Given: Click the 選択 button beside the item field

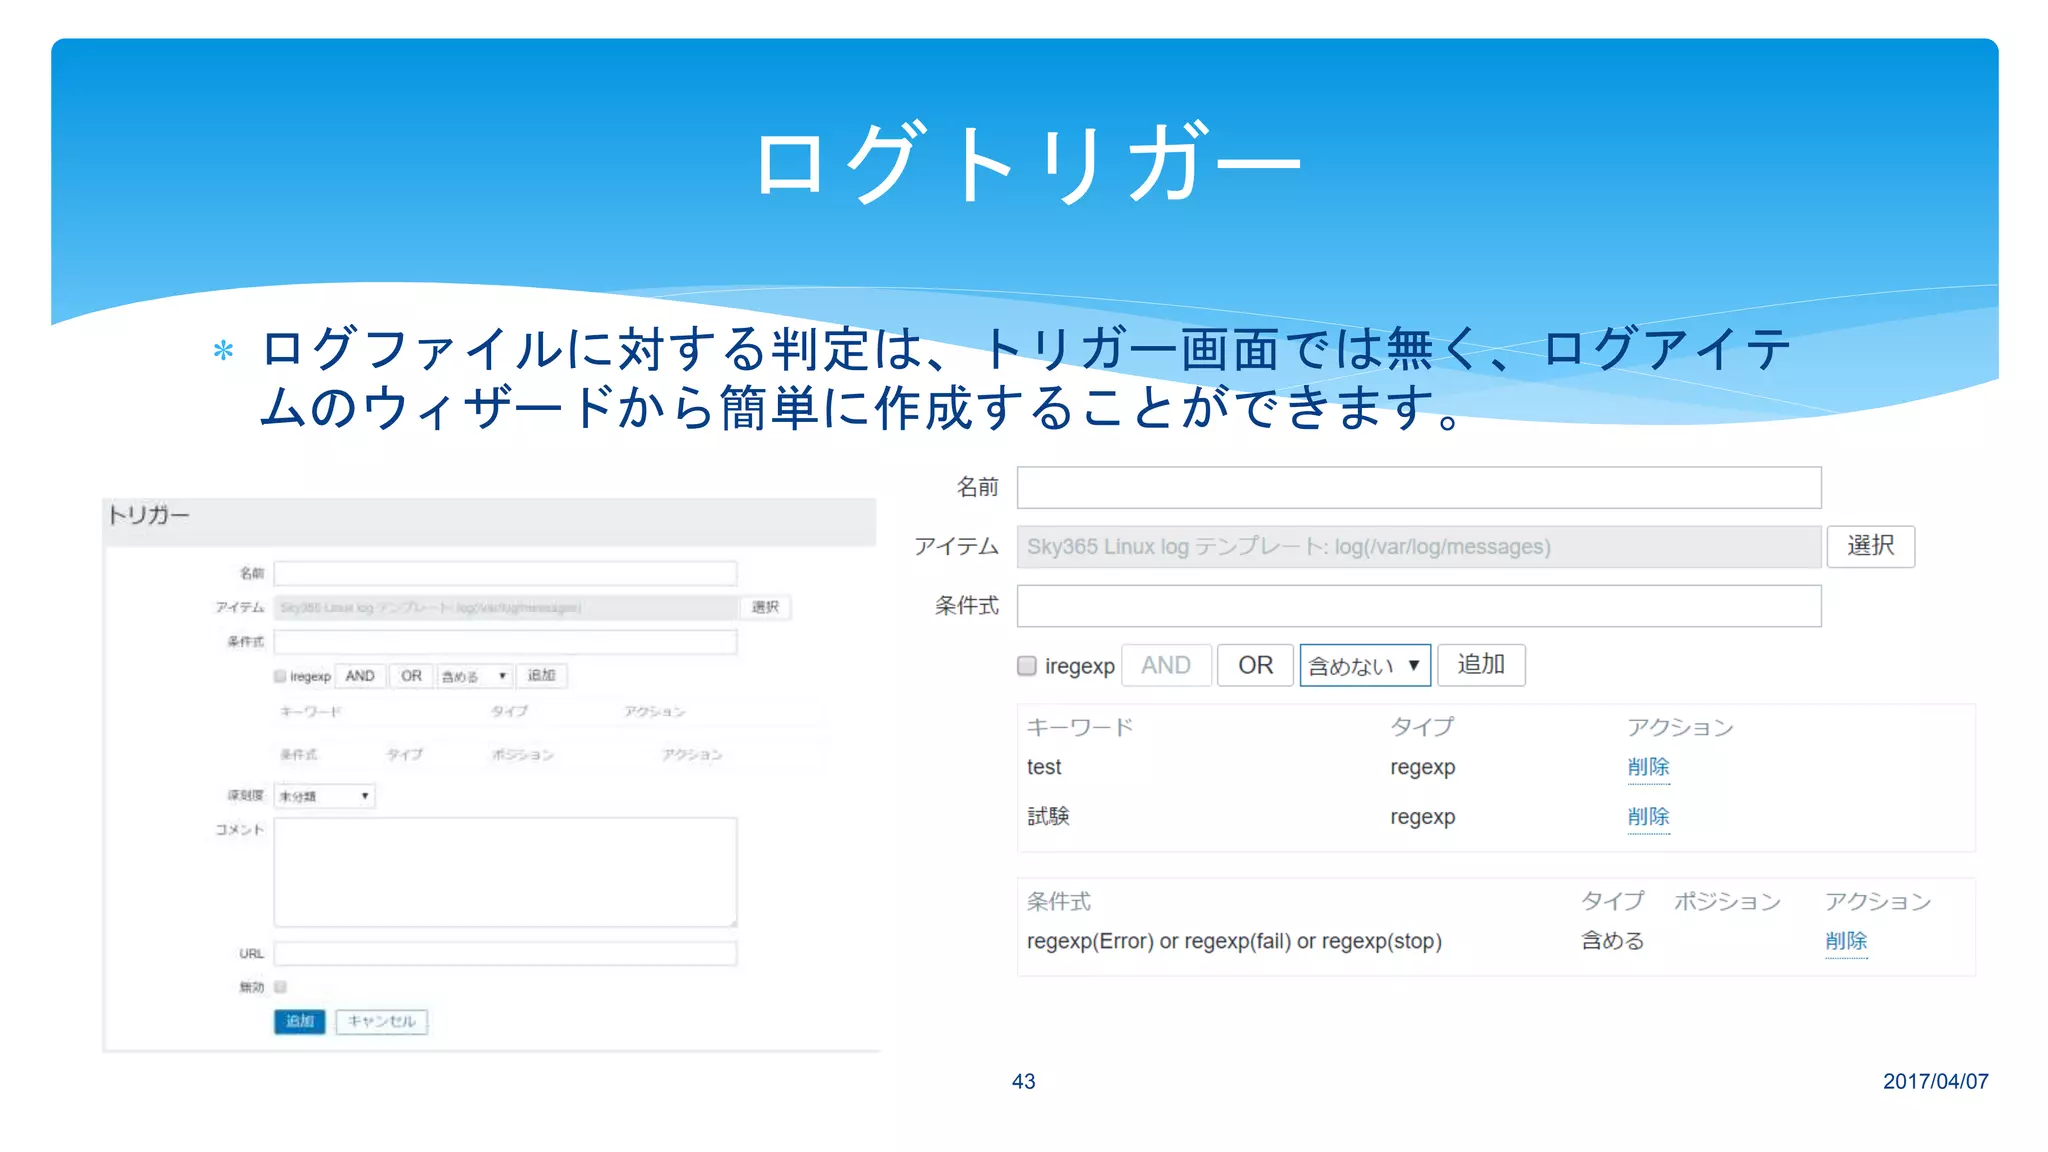Looking at the screenshot, I should (x=1870, y=546).
